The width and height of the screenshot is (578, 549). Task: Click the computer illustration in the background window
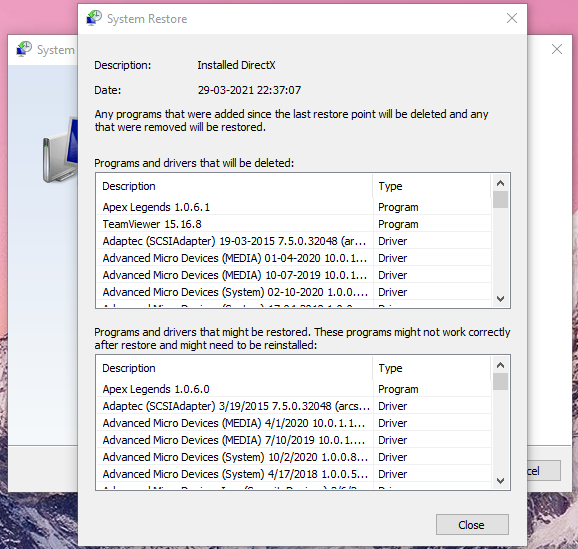60,150
